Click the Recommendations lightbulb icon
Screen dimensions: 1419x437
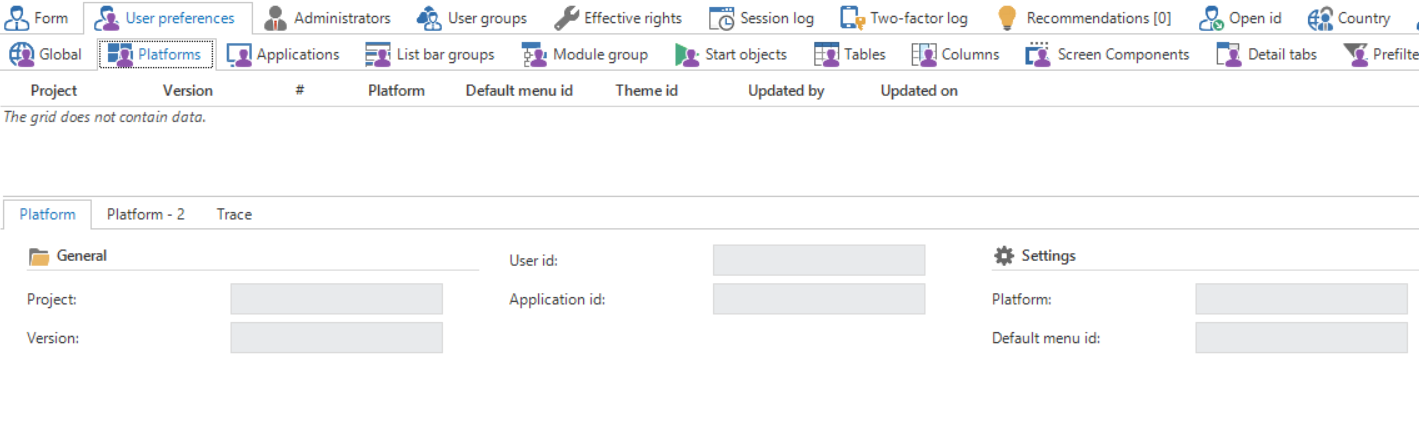click(1007, 18)
